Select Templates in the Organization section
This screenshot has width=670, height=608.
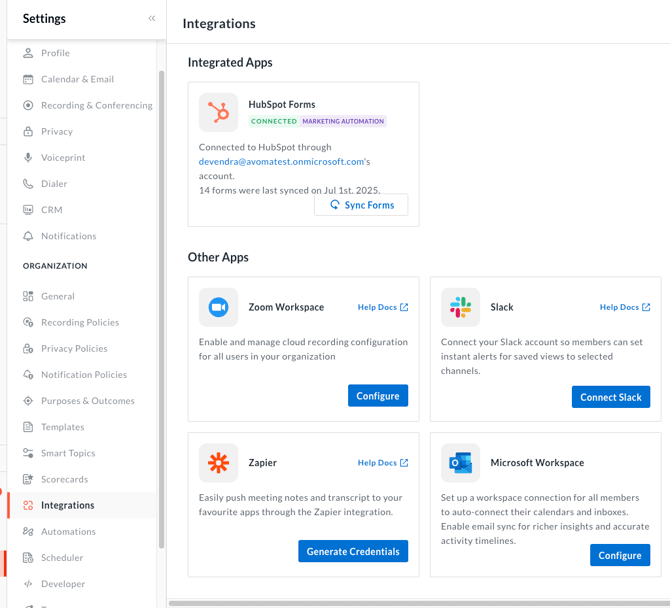[x=62, y=427]
